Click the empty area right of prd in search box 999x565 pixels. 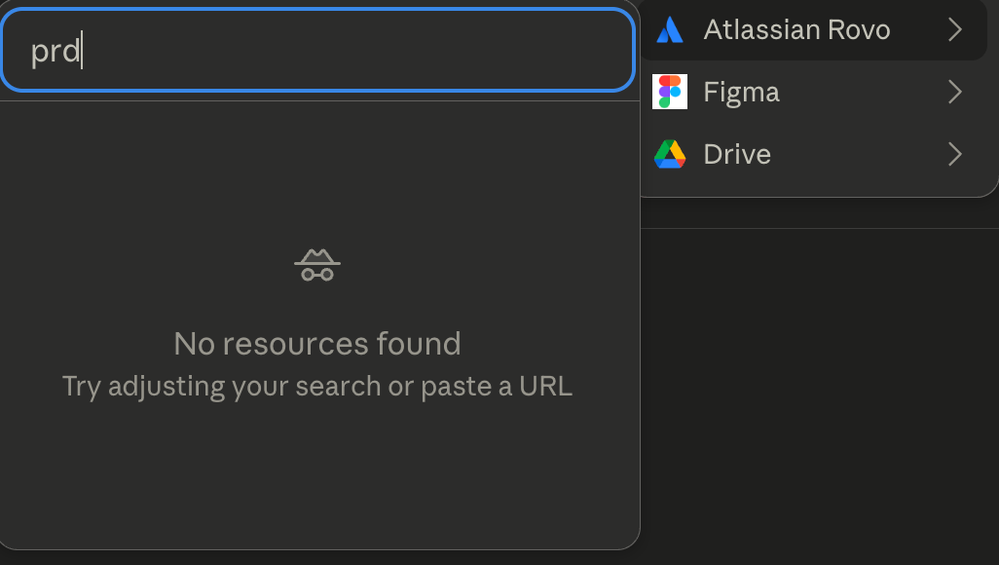click(357, 50)
